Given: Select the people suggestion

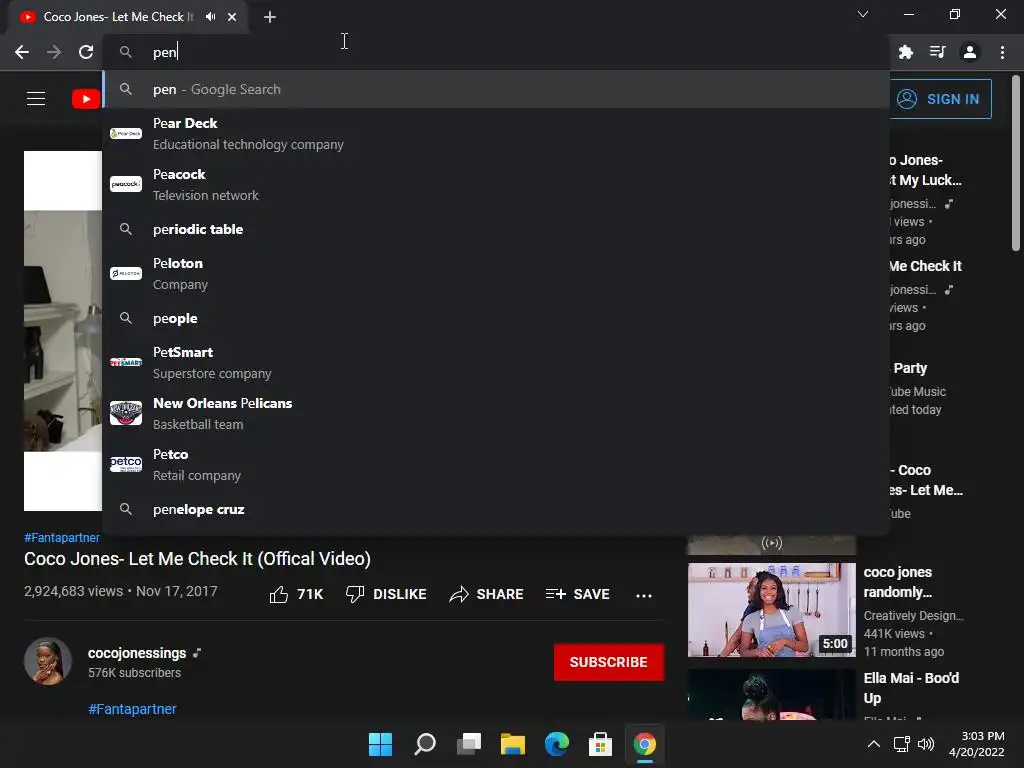Looking at the screenshot, I should [496, 318].
